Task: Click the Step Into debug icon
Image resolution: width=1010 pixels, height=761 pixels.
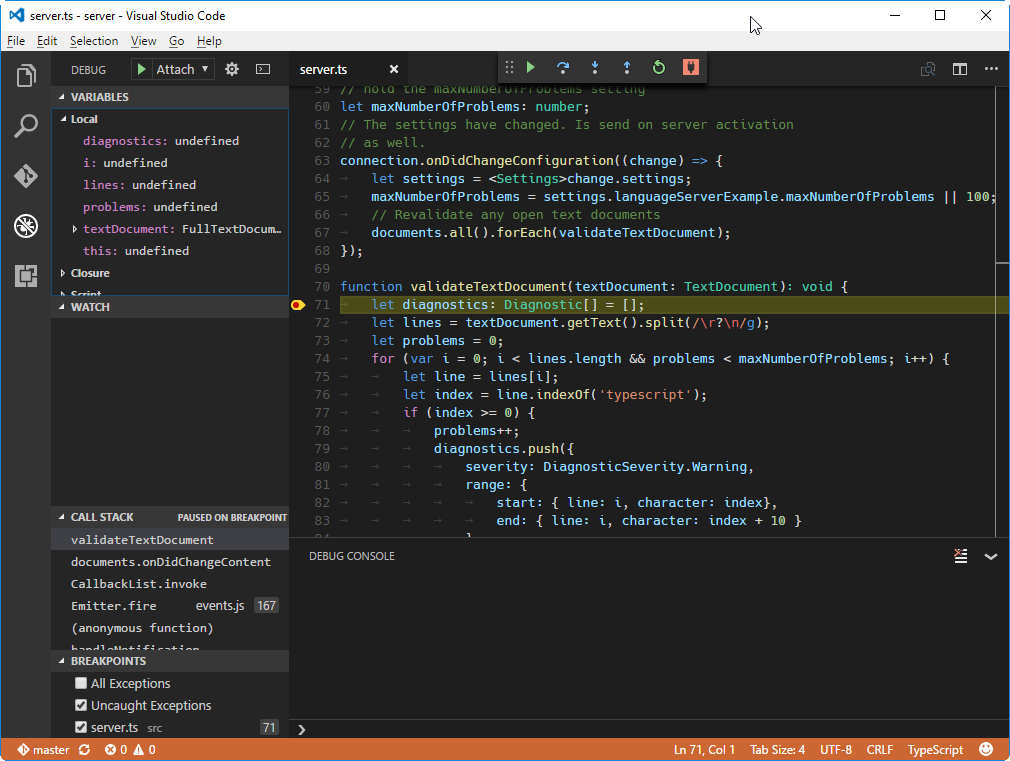Action: [x=595, y=67]
